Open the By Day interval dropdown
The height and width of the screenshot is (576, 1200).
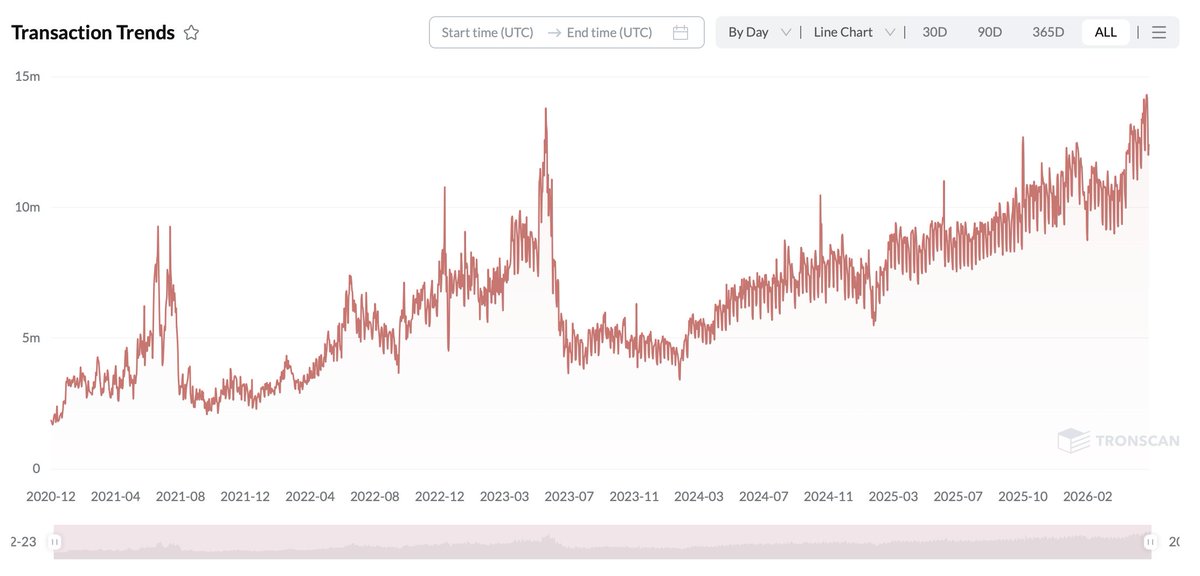click(759, 32)
